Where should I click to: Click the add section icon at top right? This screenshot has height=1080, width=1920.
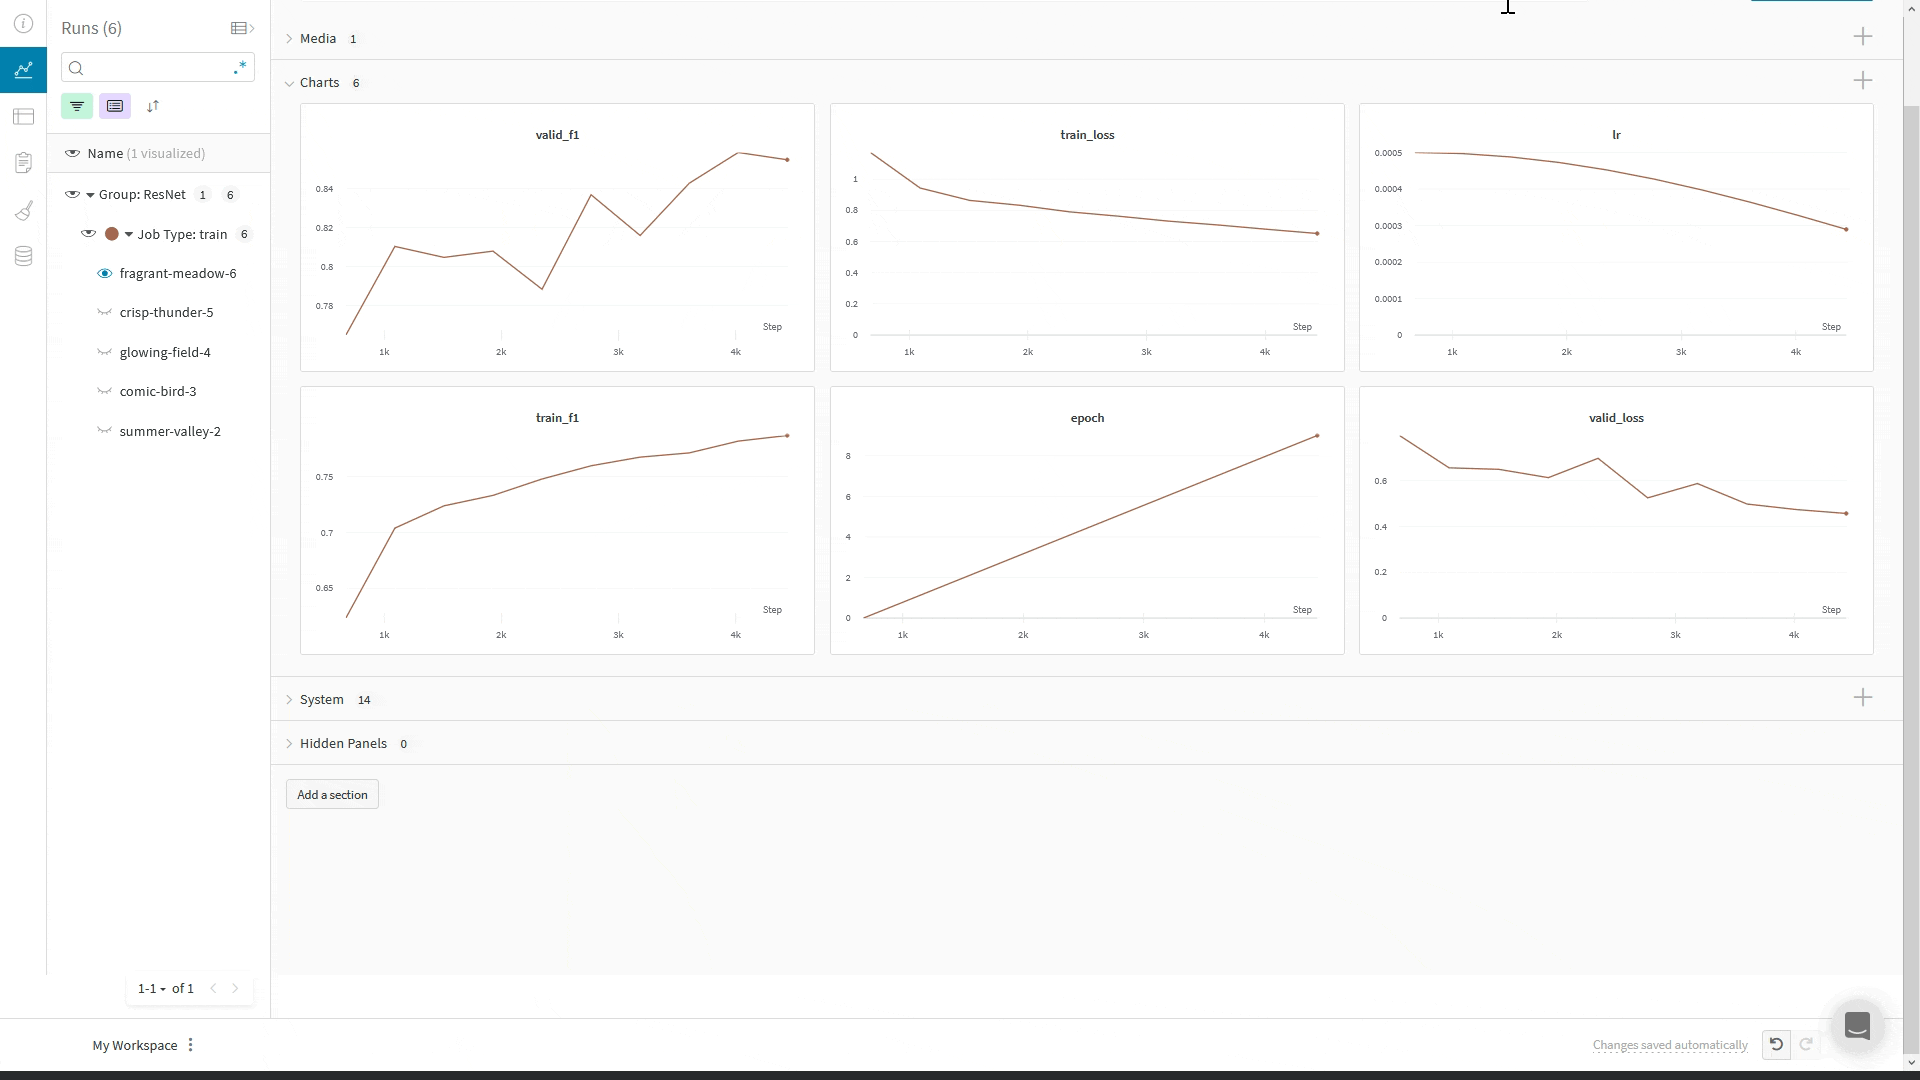click(1862, 37)
